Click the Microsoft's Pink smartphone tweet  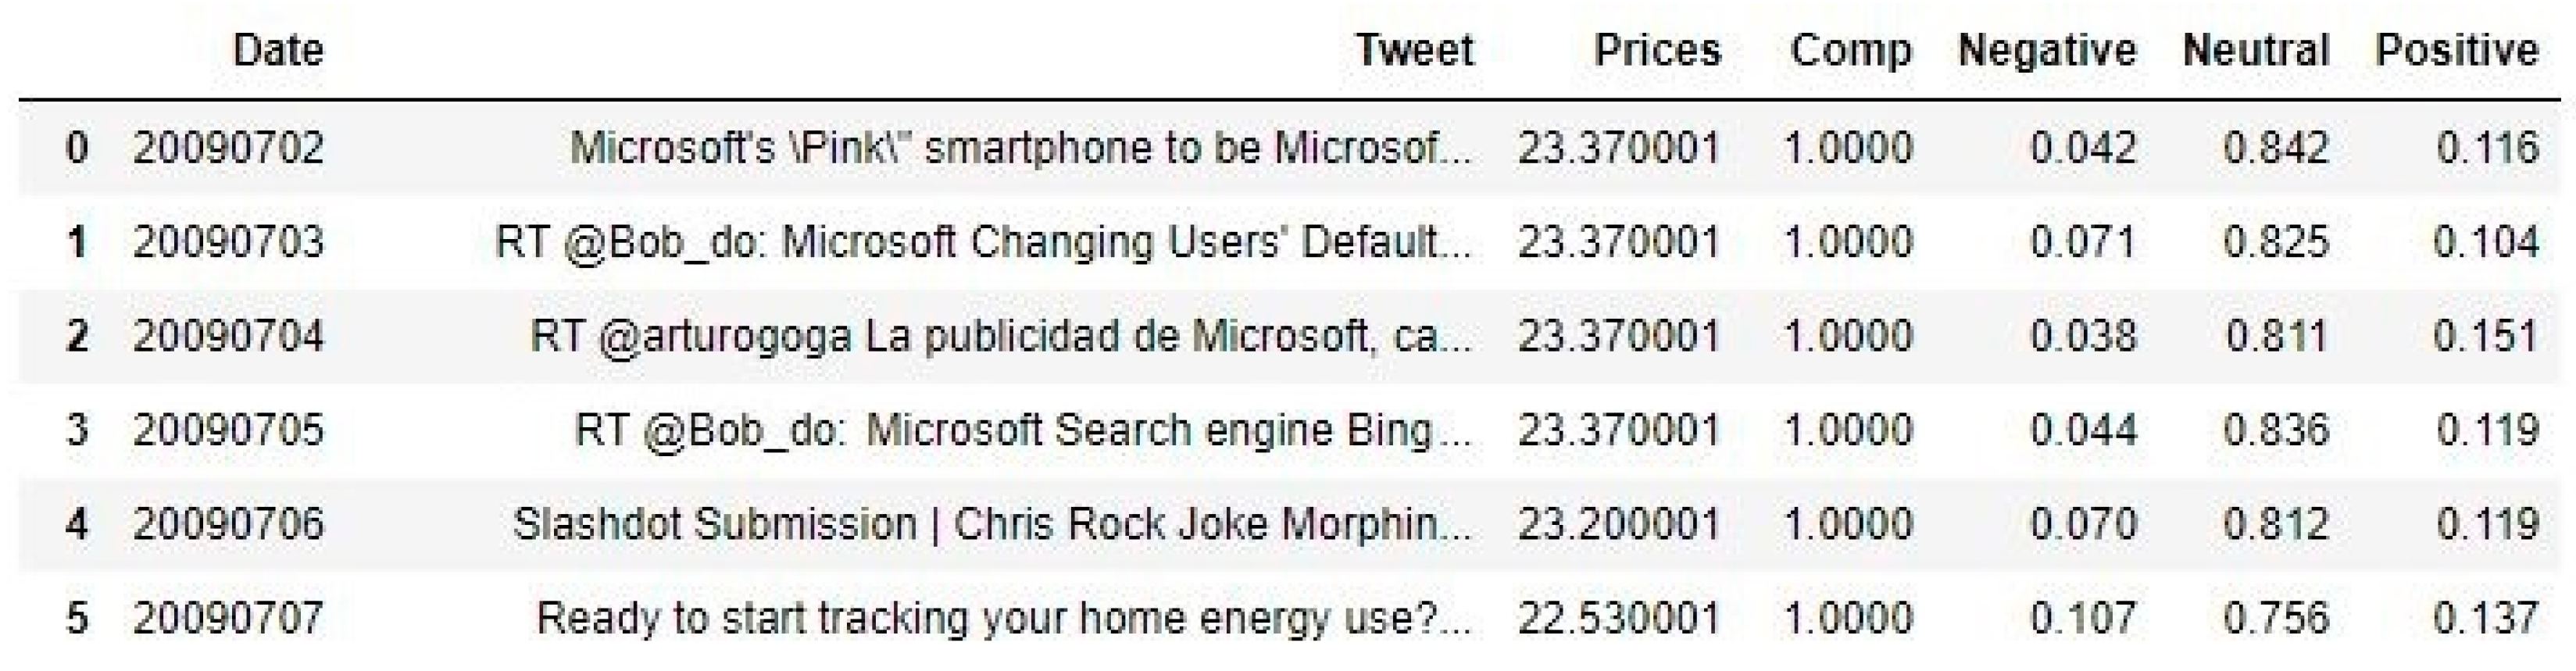point(1020,148)
